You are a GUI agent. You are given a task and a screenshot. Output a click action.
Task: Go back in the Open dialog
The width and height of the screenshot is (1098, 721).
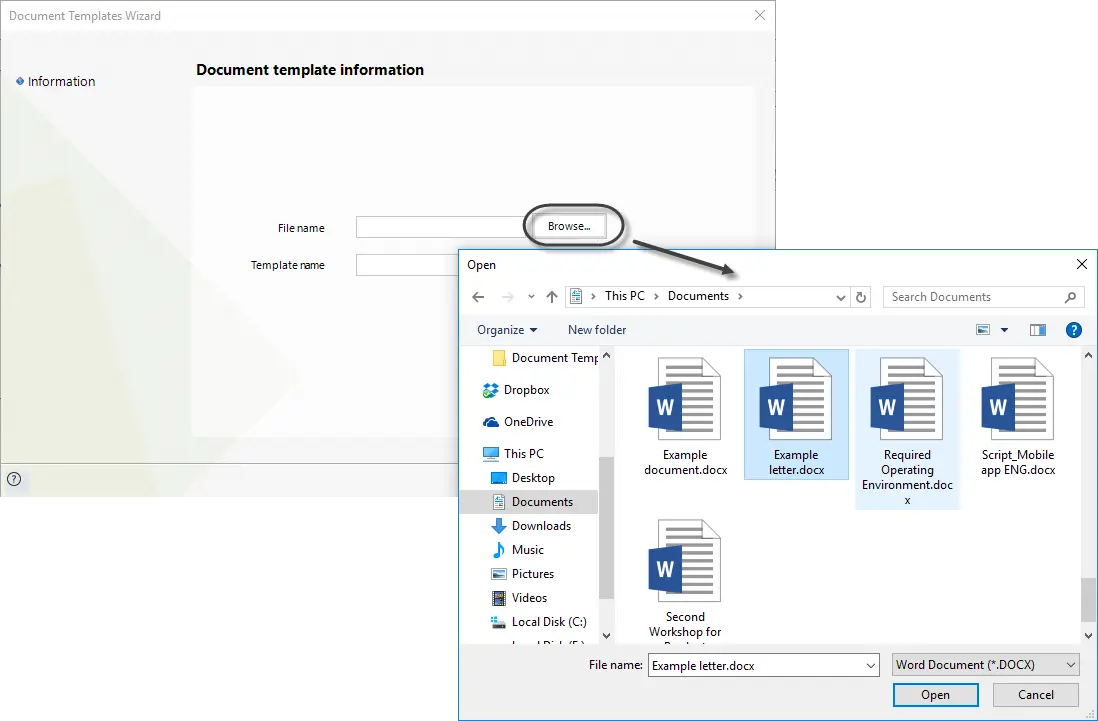point(478,297)
